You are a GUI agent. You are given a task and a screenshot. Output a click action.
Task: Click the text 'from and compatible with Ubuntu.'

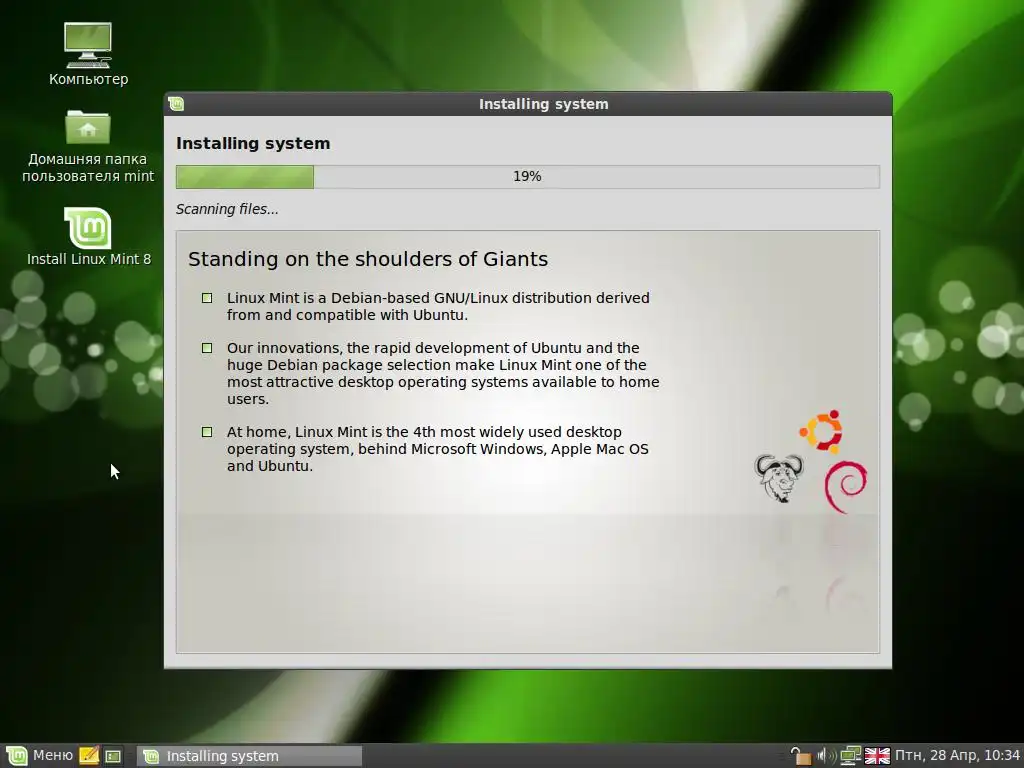347,315
